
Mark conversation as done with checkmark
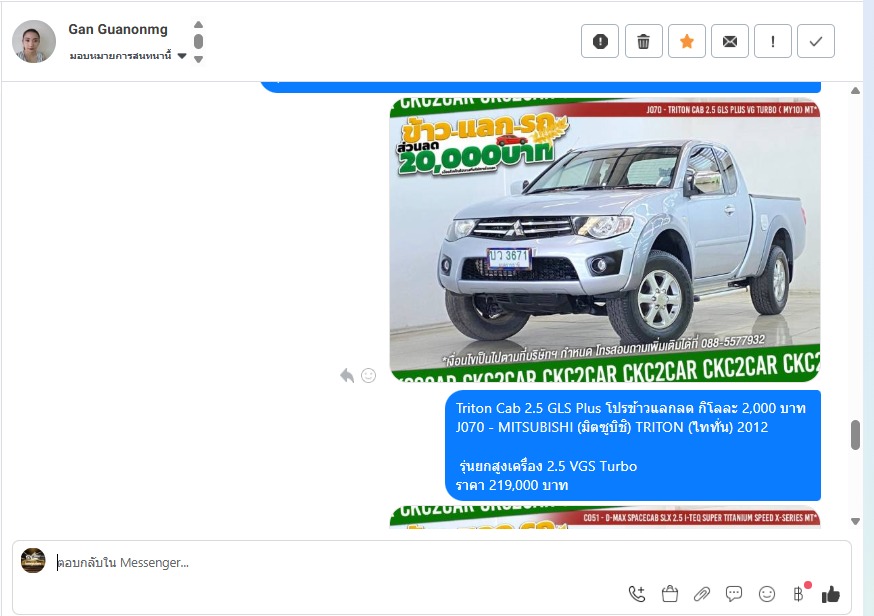(816, 41)
